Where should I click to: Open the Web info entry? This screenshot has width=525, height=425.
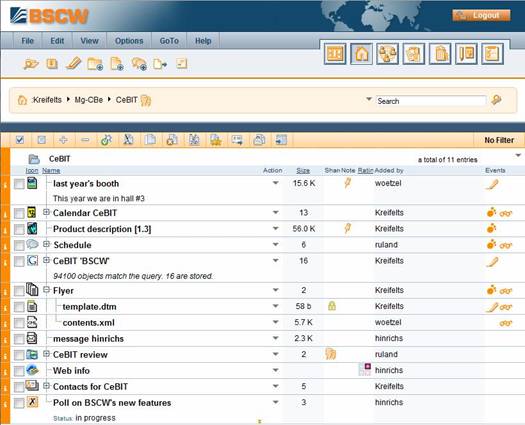click(71, 371)
